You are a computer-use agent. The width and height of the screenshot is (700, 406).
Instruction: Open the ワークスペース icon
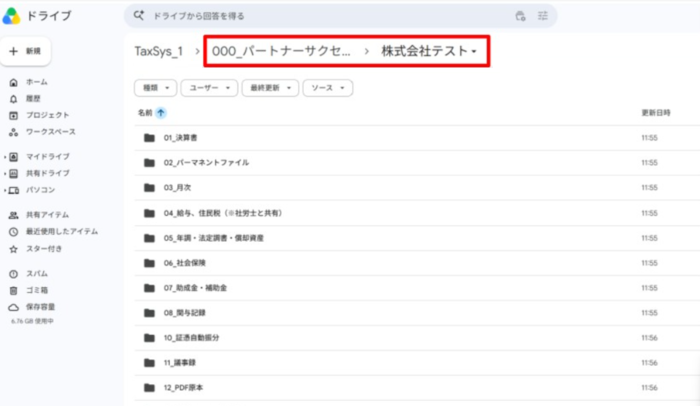pyautogui.click(x=13, y=132)
